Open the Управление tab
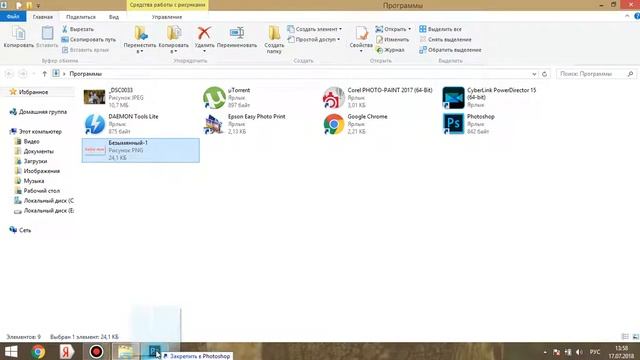Image resolution: width=640 pixels, height=360 pixels. tap(167, 17)
